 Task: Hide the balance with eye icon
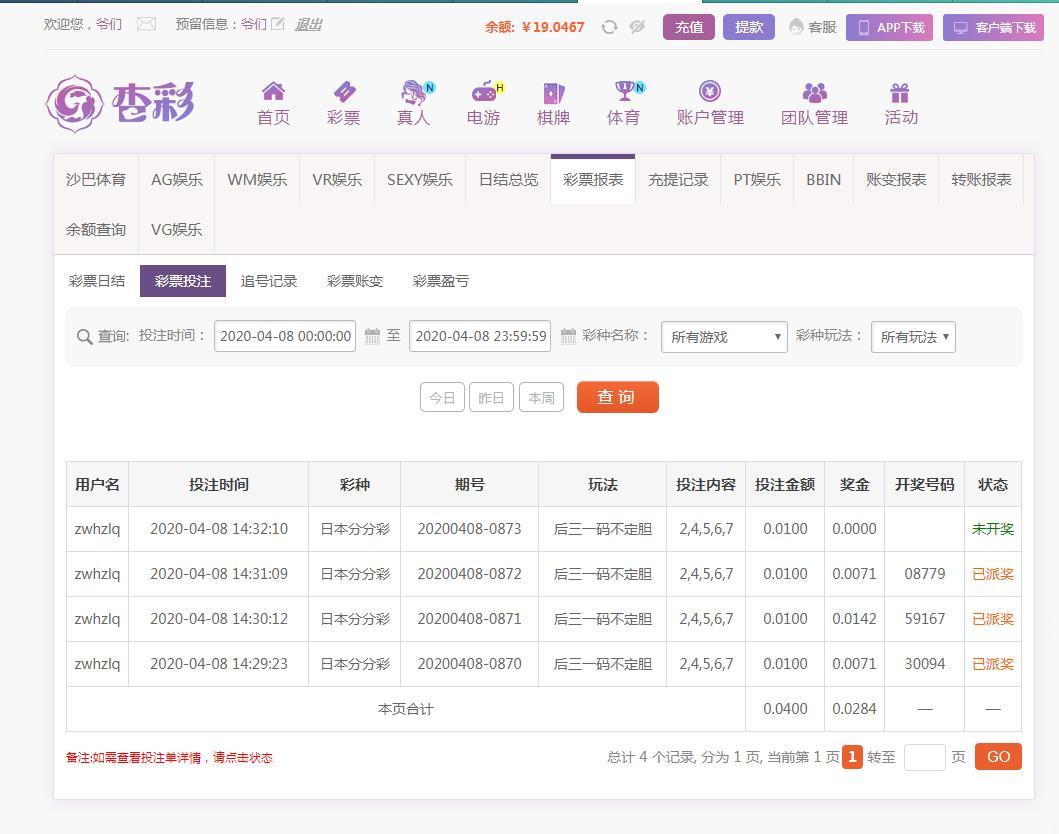point(637,27)
